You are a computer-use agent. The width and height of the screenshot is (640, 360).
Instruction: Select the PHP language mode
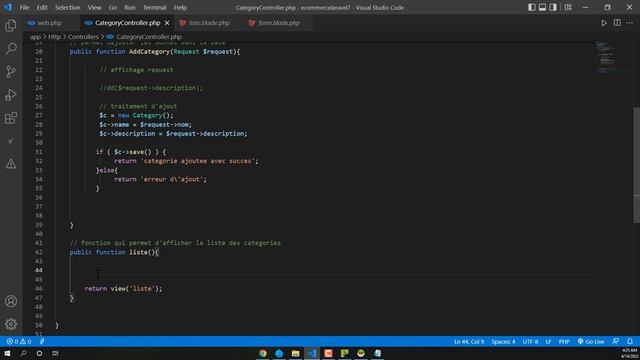[x=564, y=341]
